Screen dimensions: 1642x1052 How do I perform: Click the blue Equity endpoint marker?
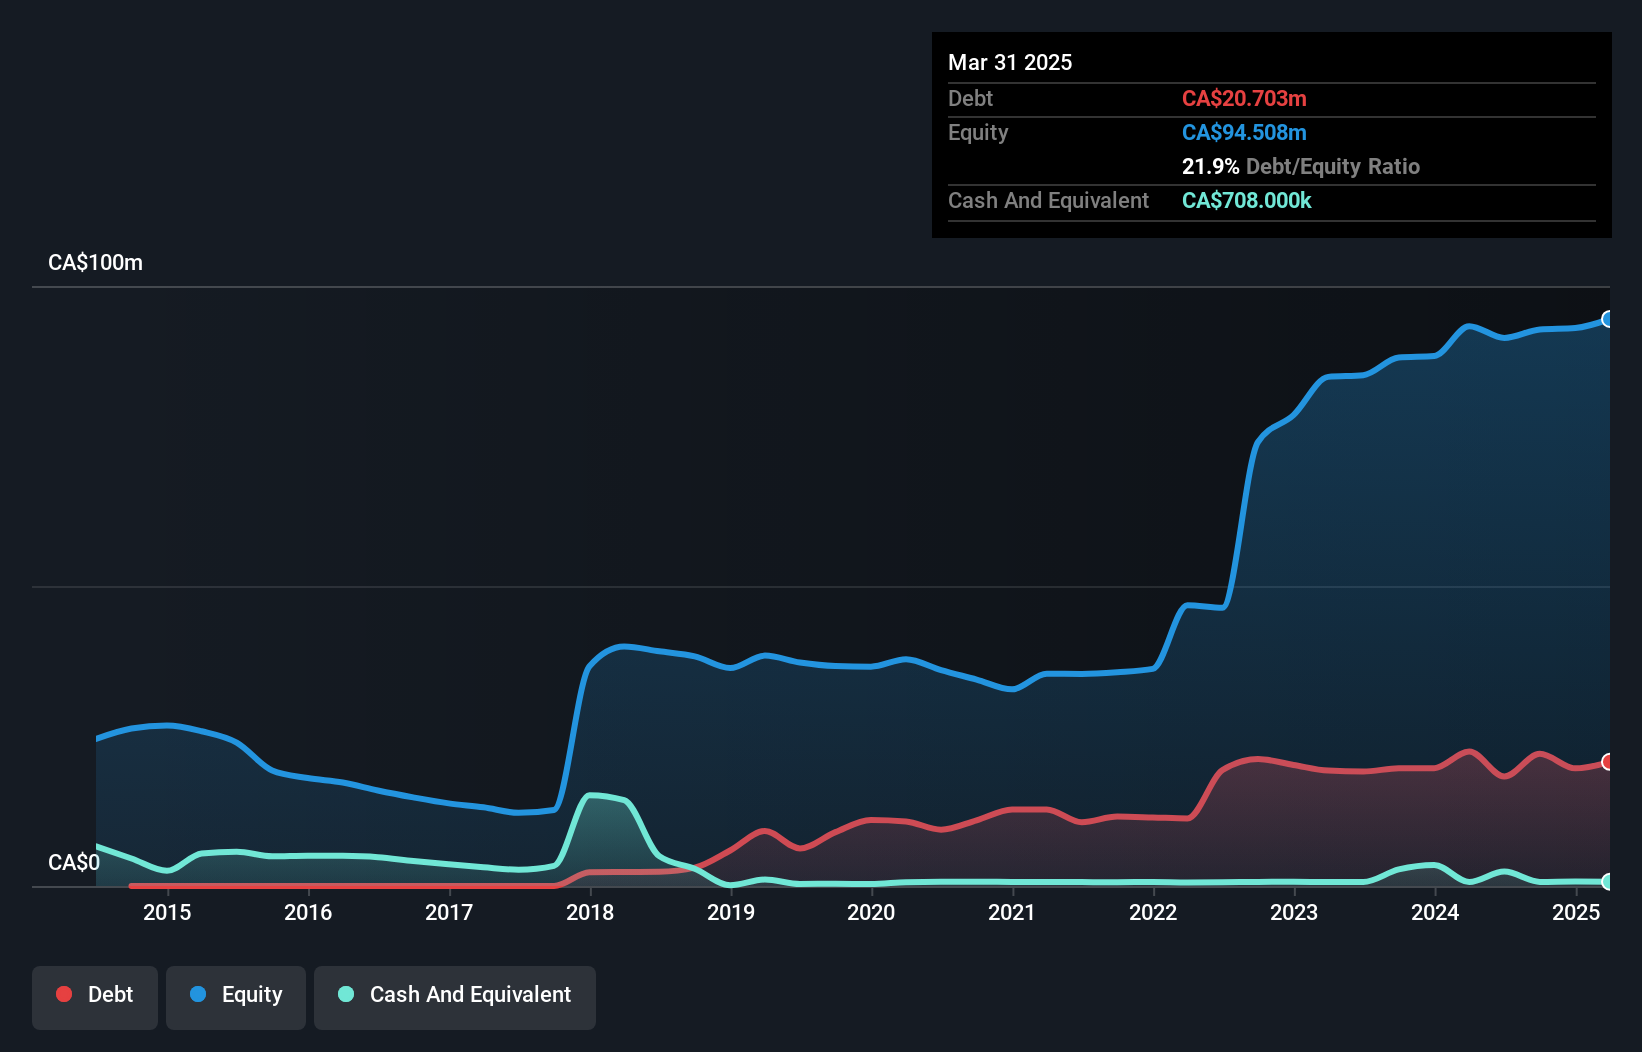1608,319
